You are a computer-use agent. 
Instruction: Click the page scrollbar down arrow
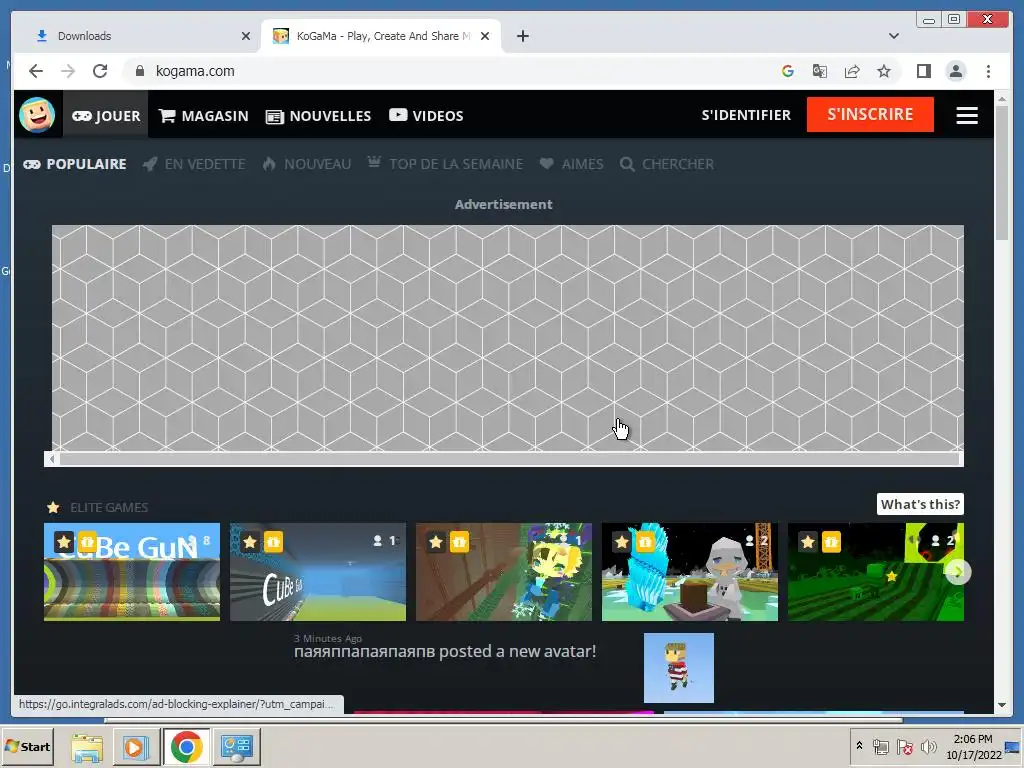[x=1002, y=705]
